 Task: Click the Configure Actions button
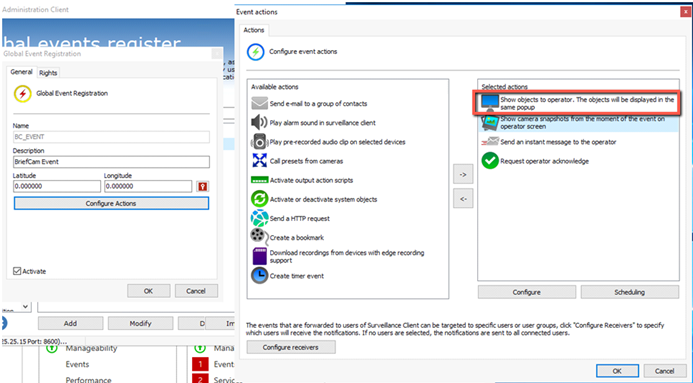[x=111, y=203]
